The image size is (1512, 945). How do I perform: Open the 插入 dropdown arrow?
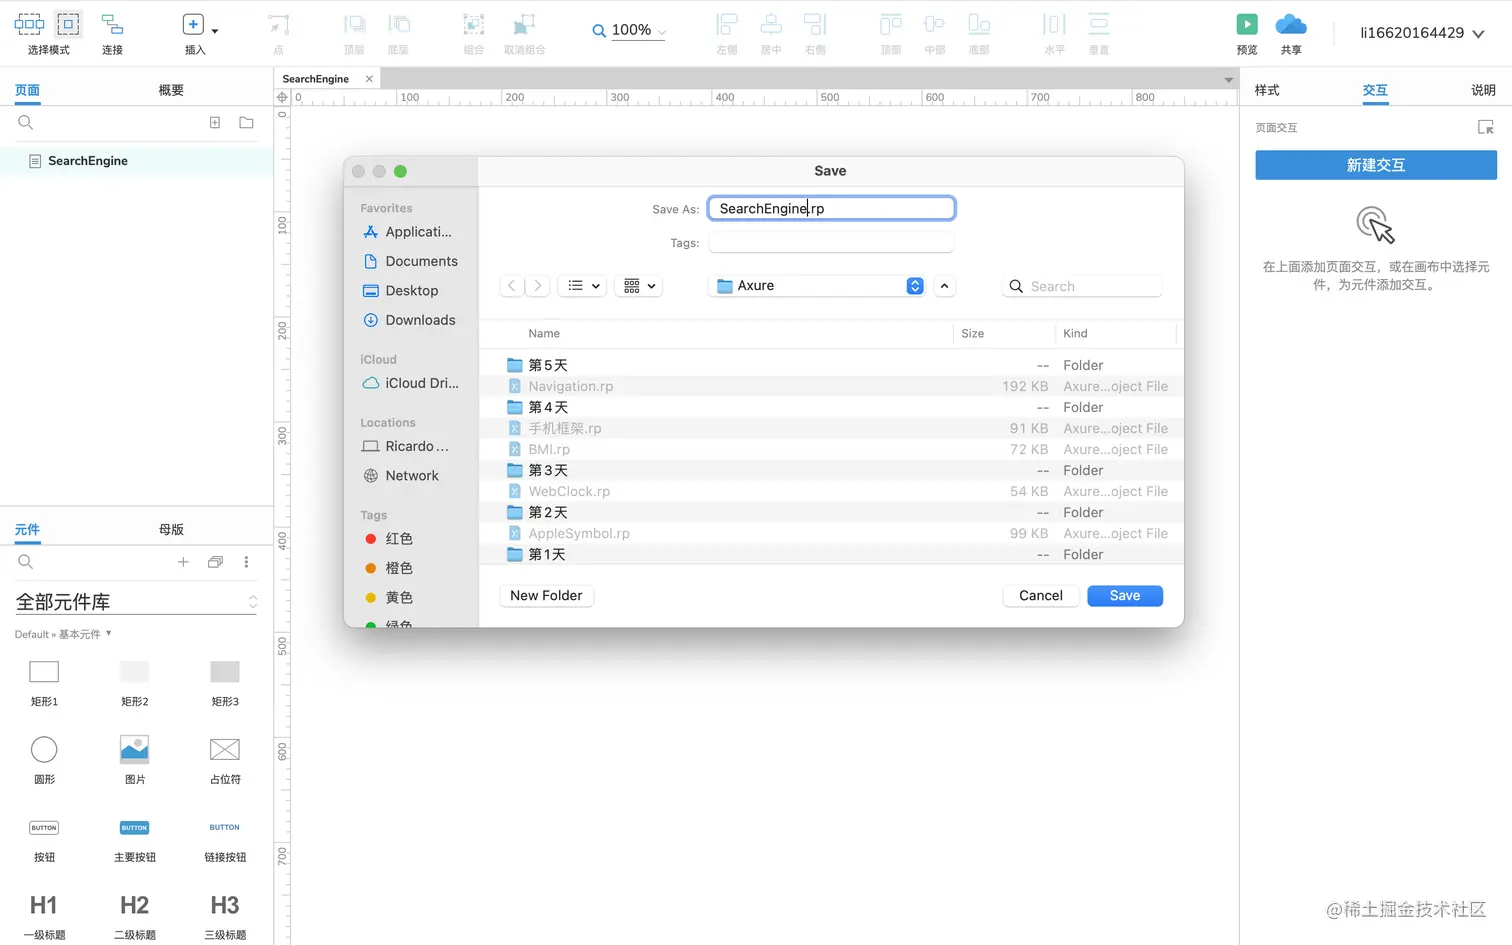pos(215,31)
